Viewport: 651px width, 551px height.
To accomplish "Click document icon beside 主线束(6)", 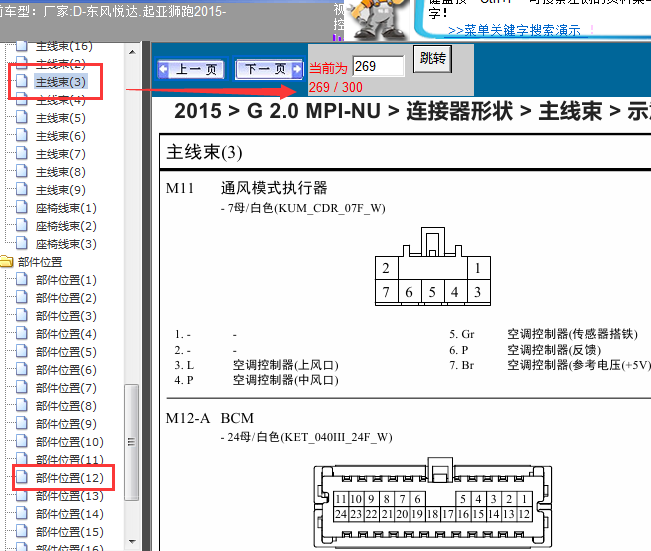I will [22, 135].
